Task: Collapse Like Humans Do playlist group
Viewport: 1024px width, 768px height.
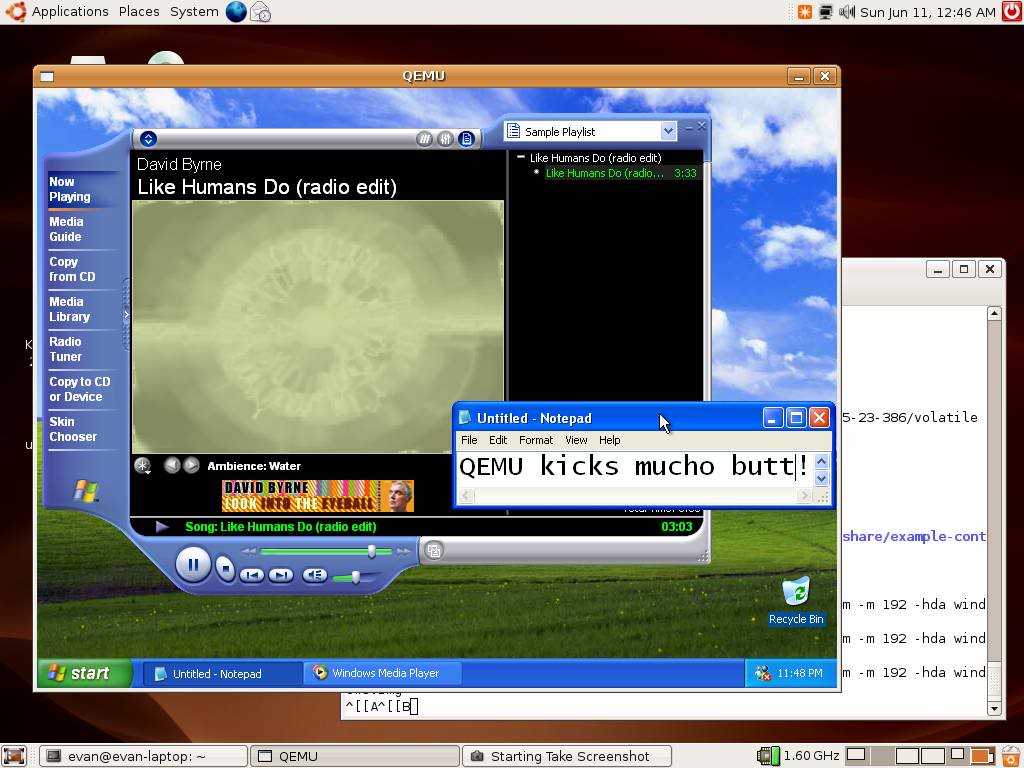Action: point(521,157)
